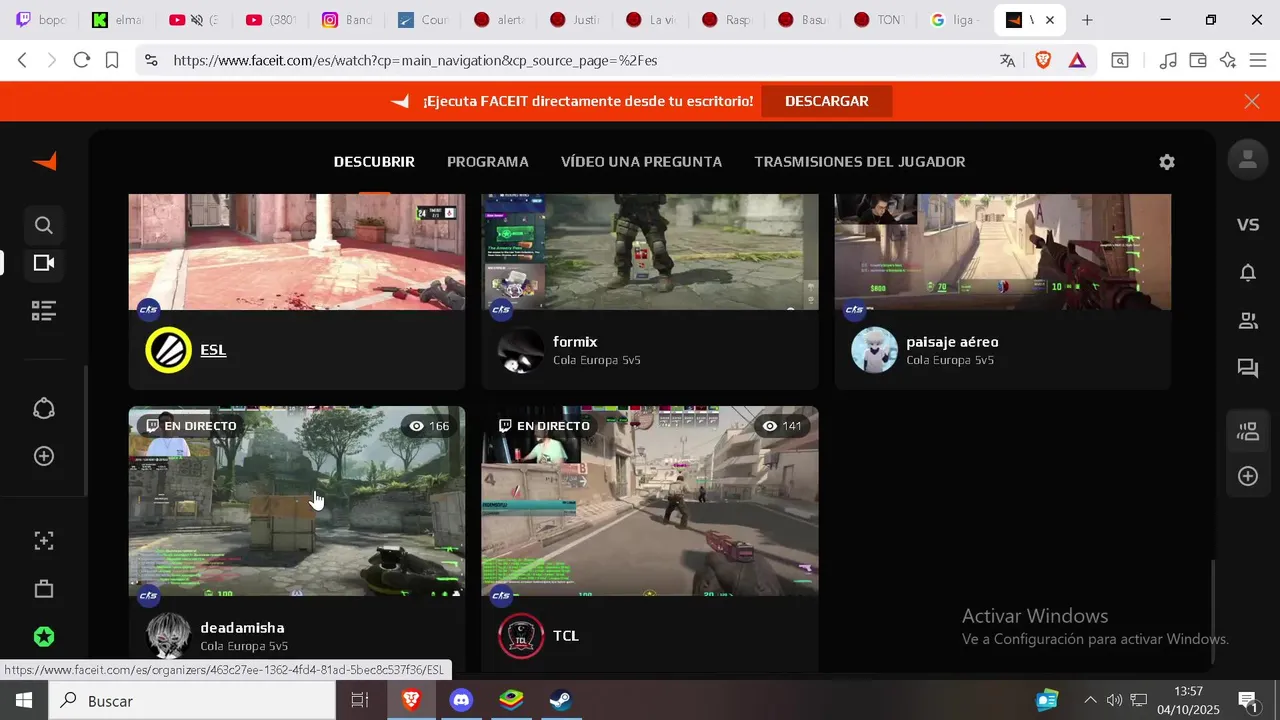The width and height of the screenshot is (1280, 720).
Task: Open the Brave wallet icon in toolbar
Action: [x=1197, y=60]
